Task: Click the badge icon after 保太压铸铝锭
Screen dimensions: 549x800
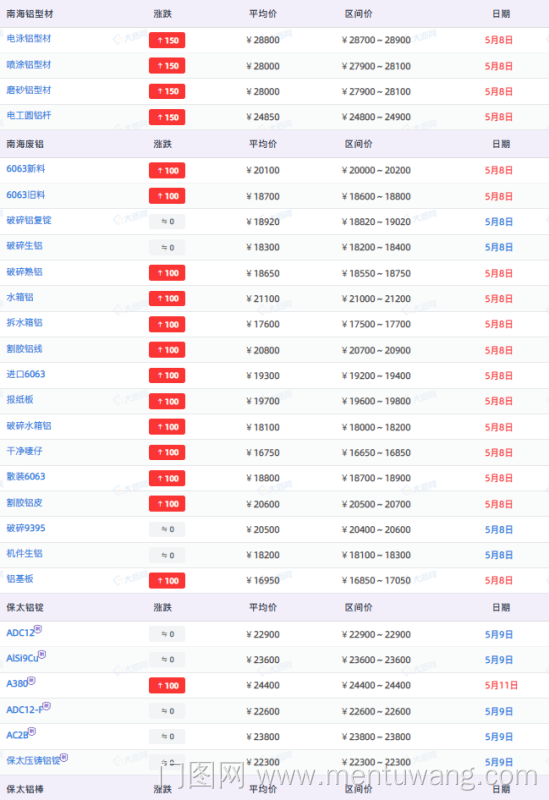Action: (x=64, y=757)
